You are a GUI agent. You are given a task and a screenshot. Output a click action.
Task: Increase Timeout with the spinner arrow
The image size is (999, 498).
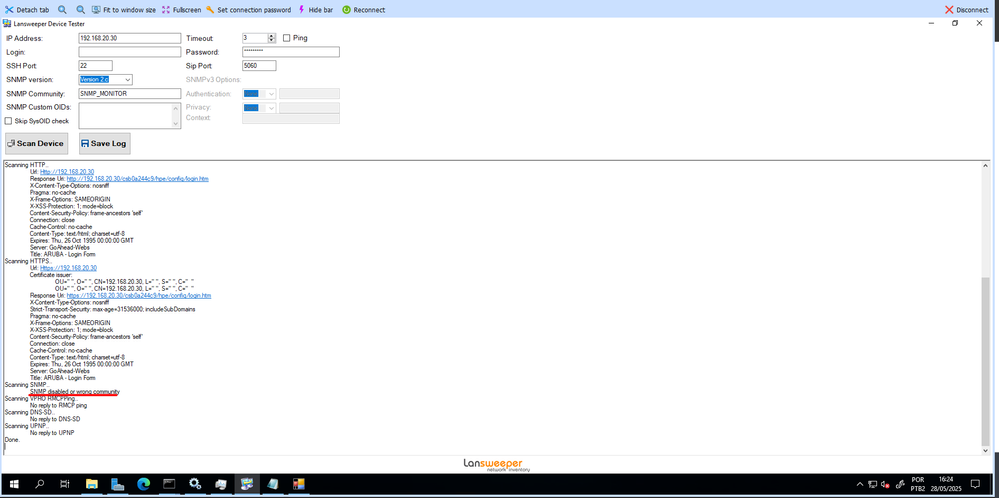[272, 35]
